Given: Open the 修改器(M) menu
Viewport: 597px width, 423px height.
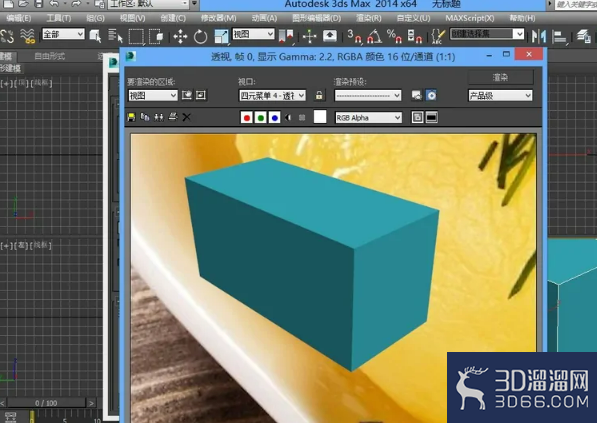Looking at the screenshot, I should point(219,18).
